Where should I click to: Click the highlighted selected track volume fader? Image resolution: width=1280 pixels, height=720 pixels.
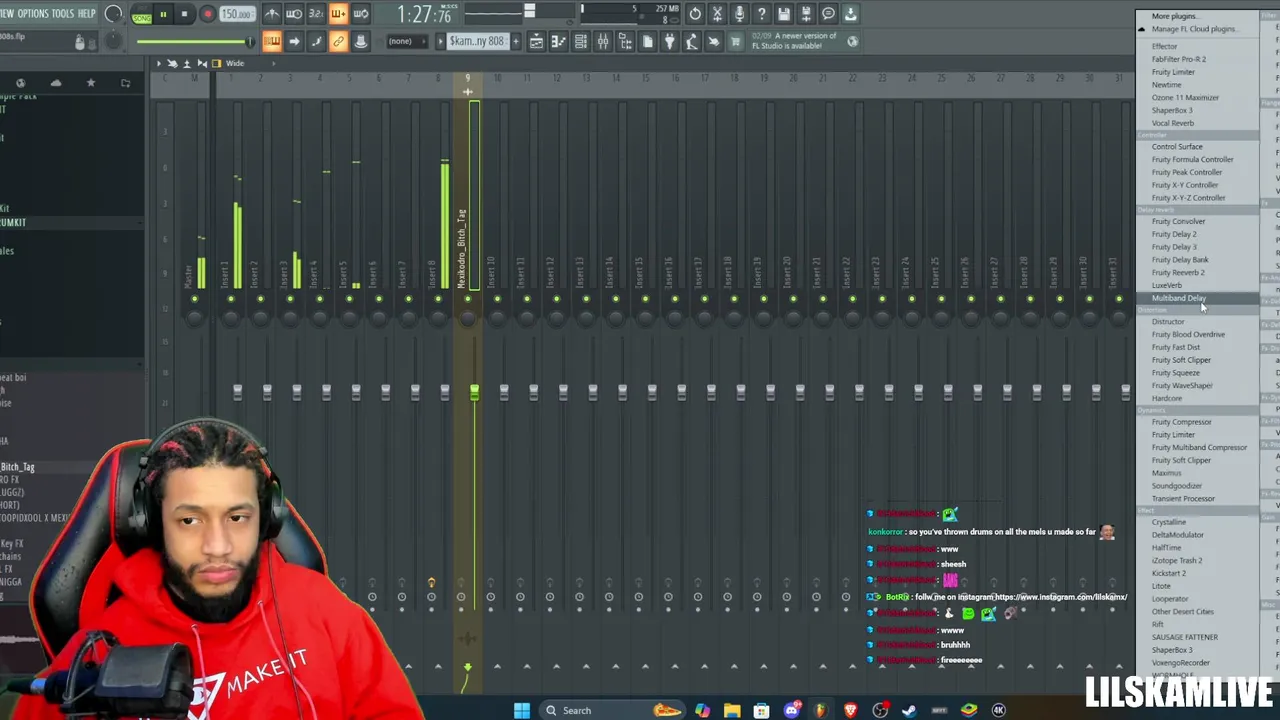(474, 391)
